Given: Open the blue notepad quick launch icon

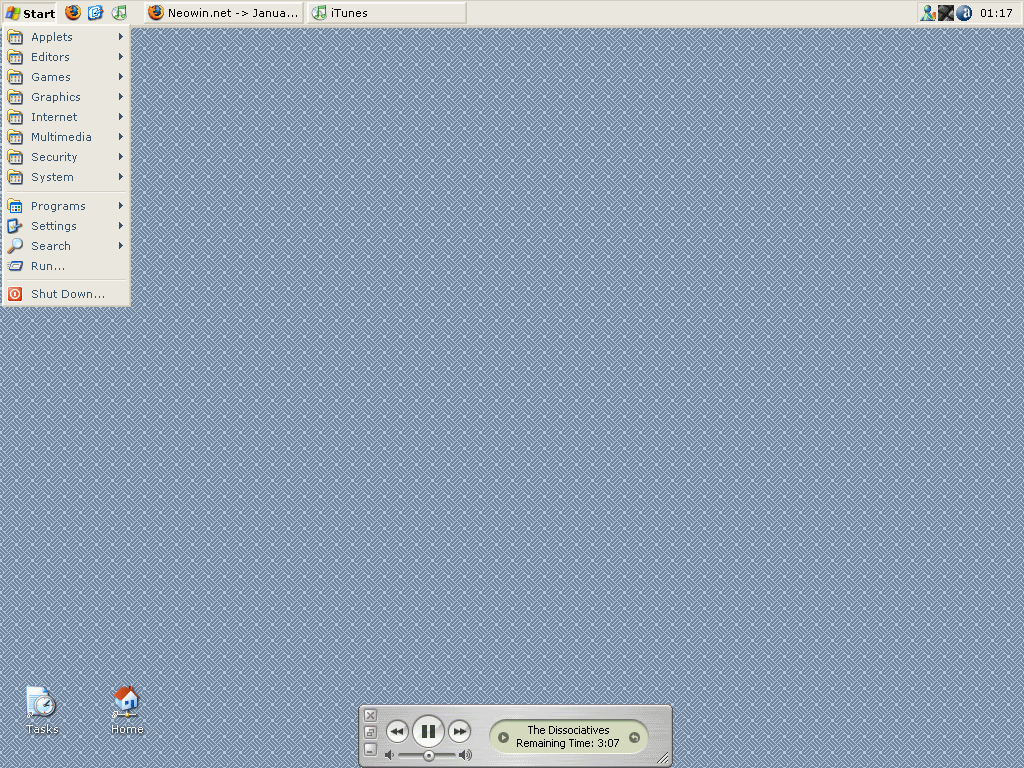Looking at the screenshot, I should pyautogui.click(x=95, y=12).
